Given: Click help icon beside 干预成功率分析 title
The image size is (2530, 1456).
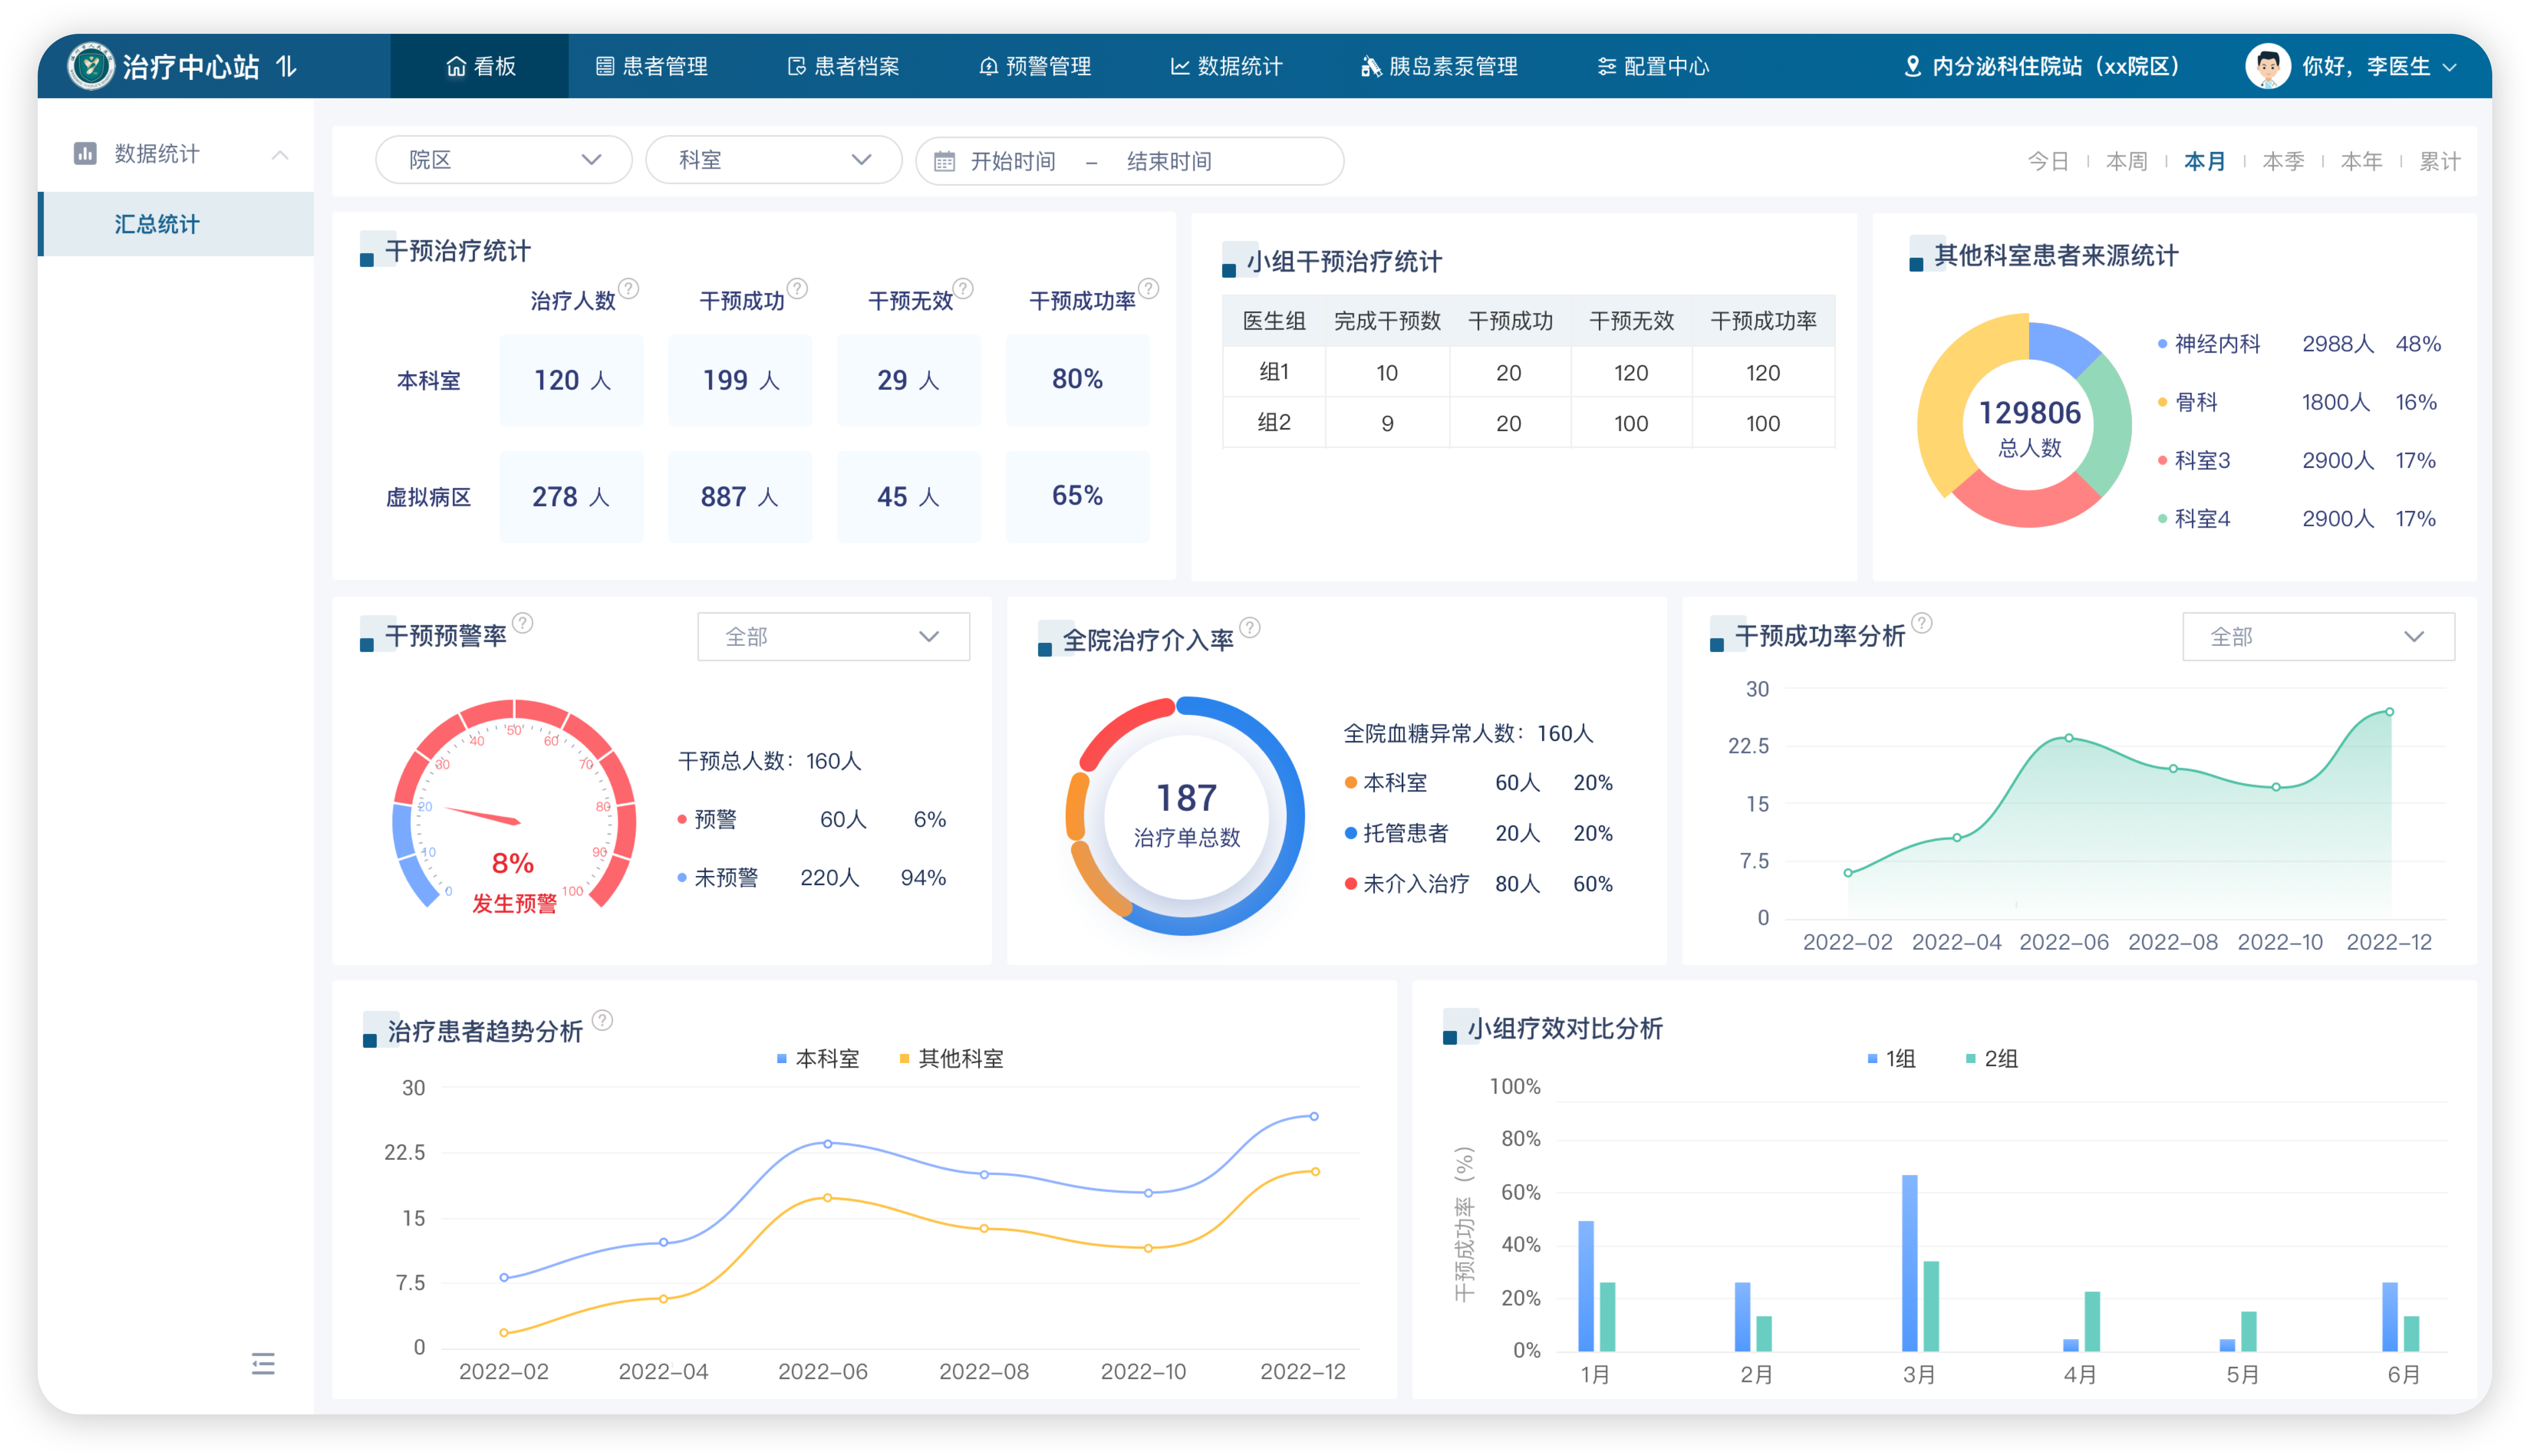Looking at the screenshot, I should [x=1922, y=622].
